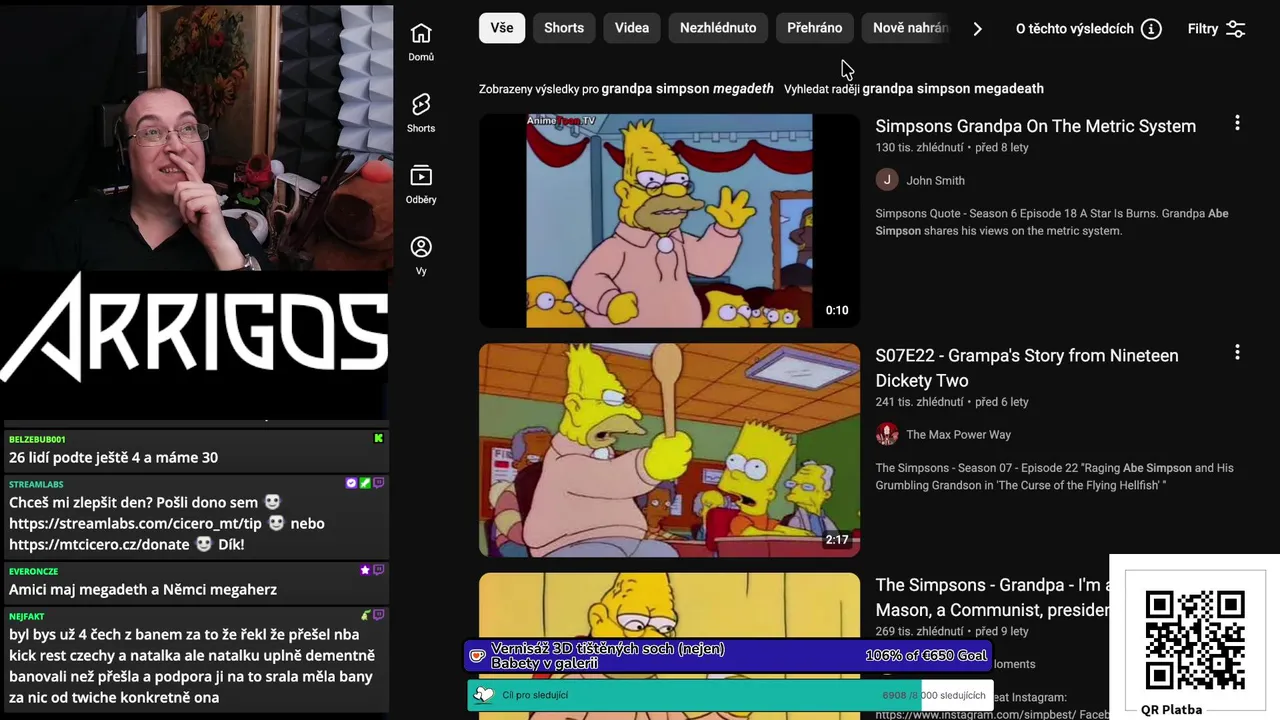1280x720 pixels.
Task: Click the mtcicero.cz/donate chat link
Action: (x=99, y=544)
